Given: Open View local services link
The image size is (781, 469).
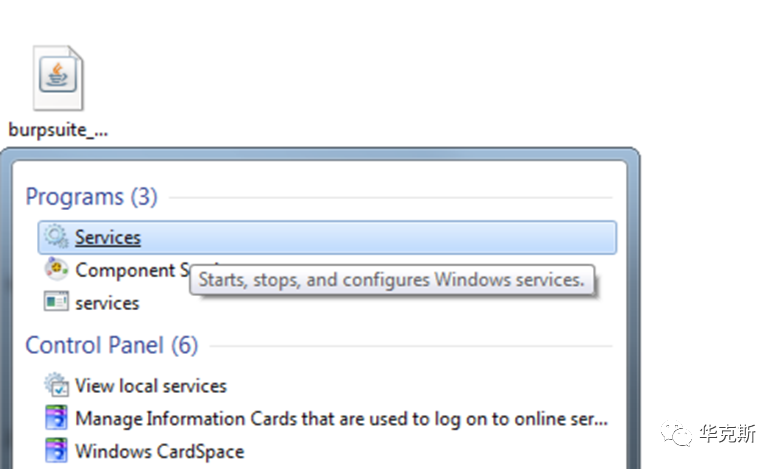Looking at the screenshot, I should (x=151, y=386).
